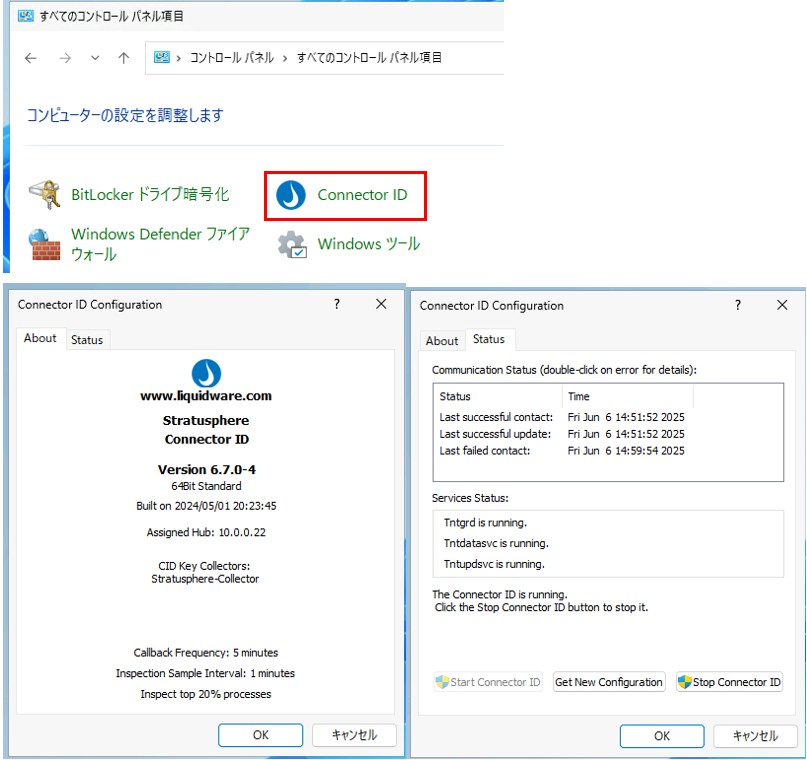The width and height of the screenshot is (807, 760).
Task: Open BitLocker ドライブ暗号化 icon
Action: point(45,195)
